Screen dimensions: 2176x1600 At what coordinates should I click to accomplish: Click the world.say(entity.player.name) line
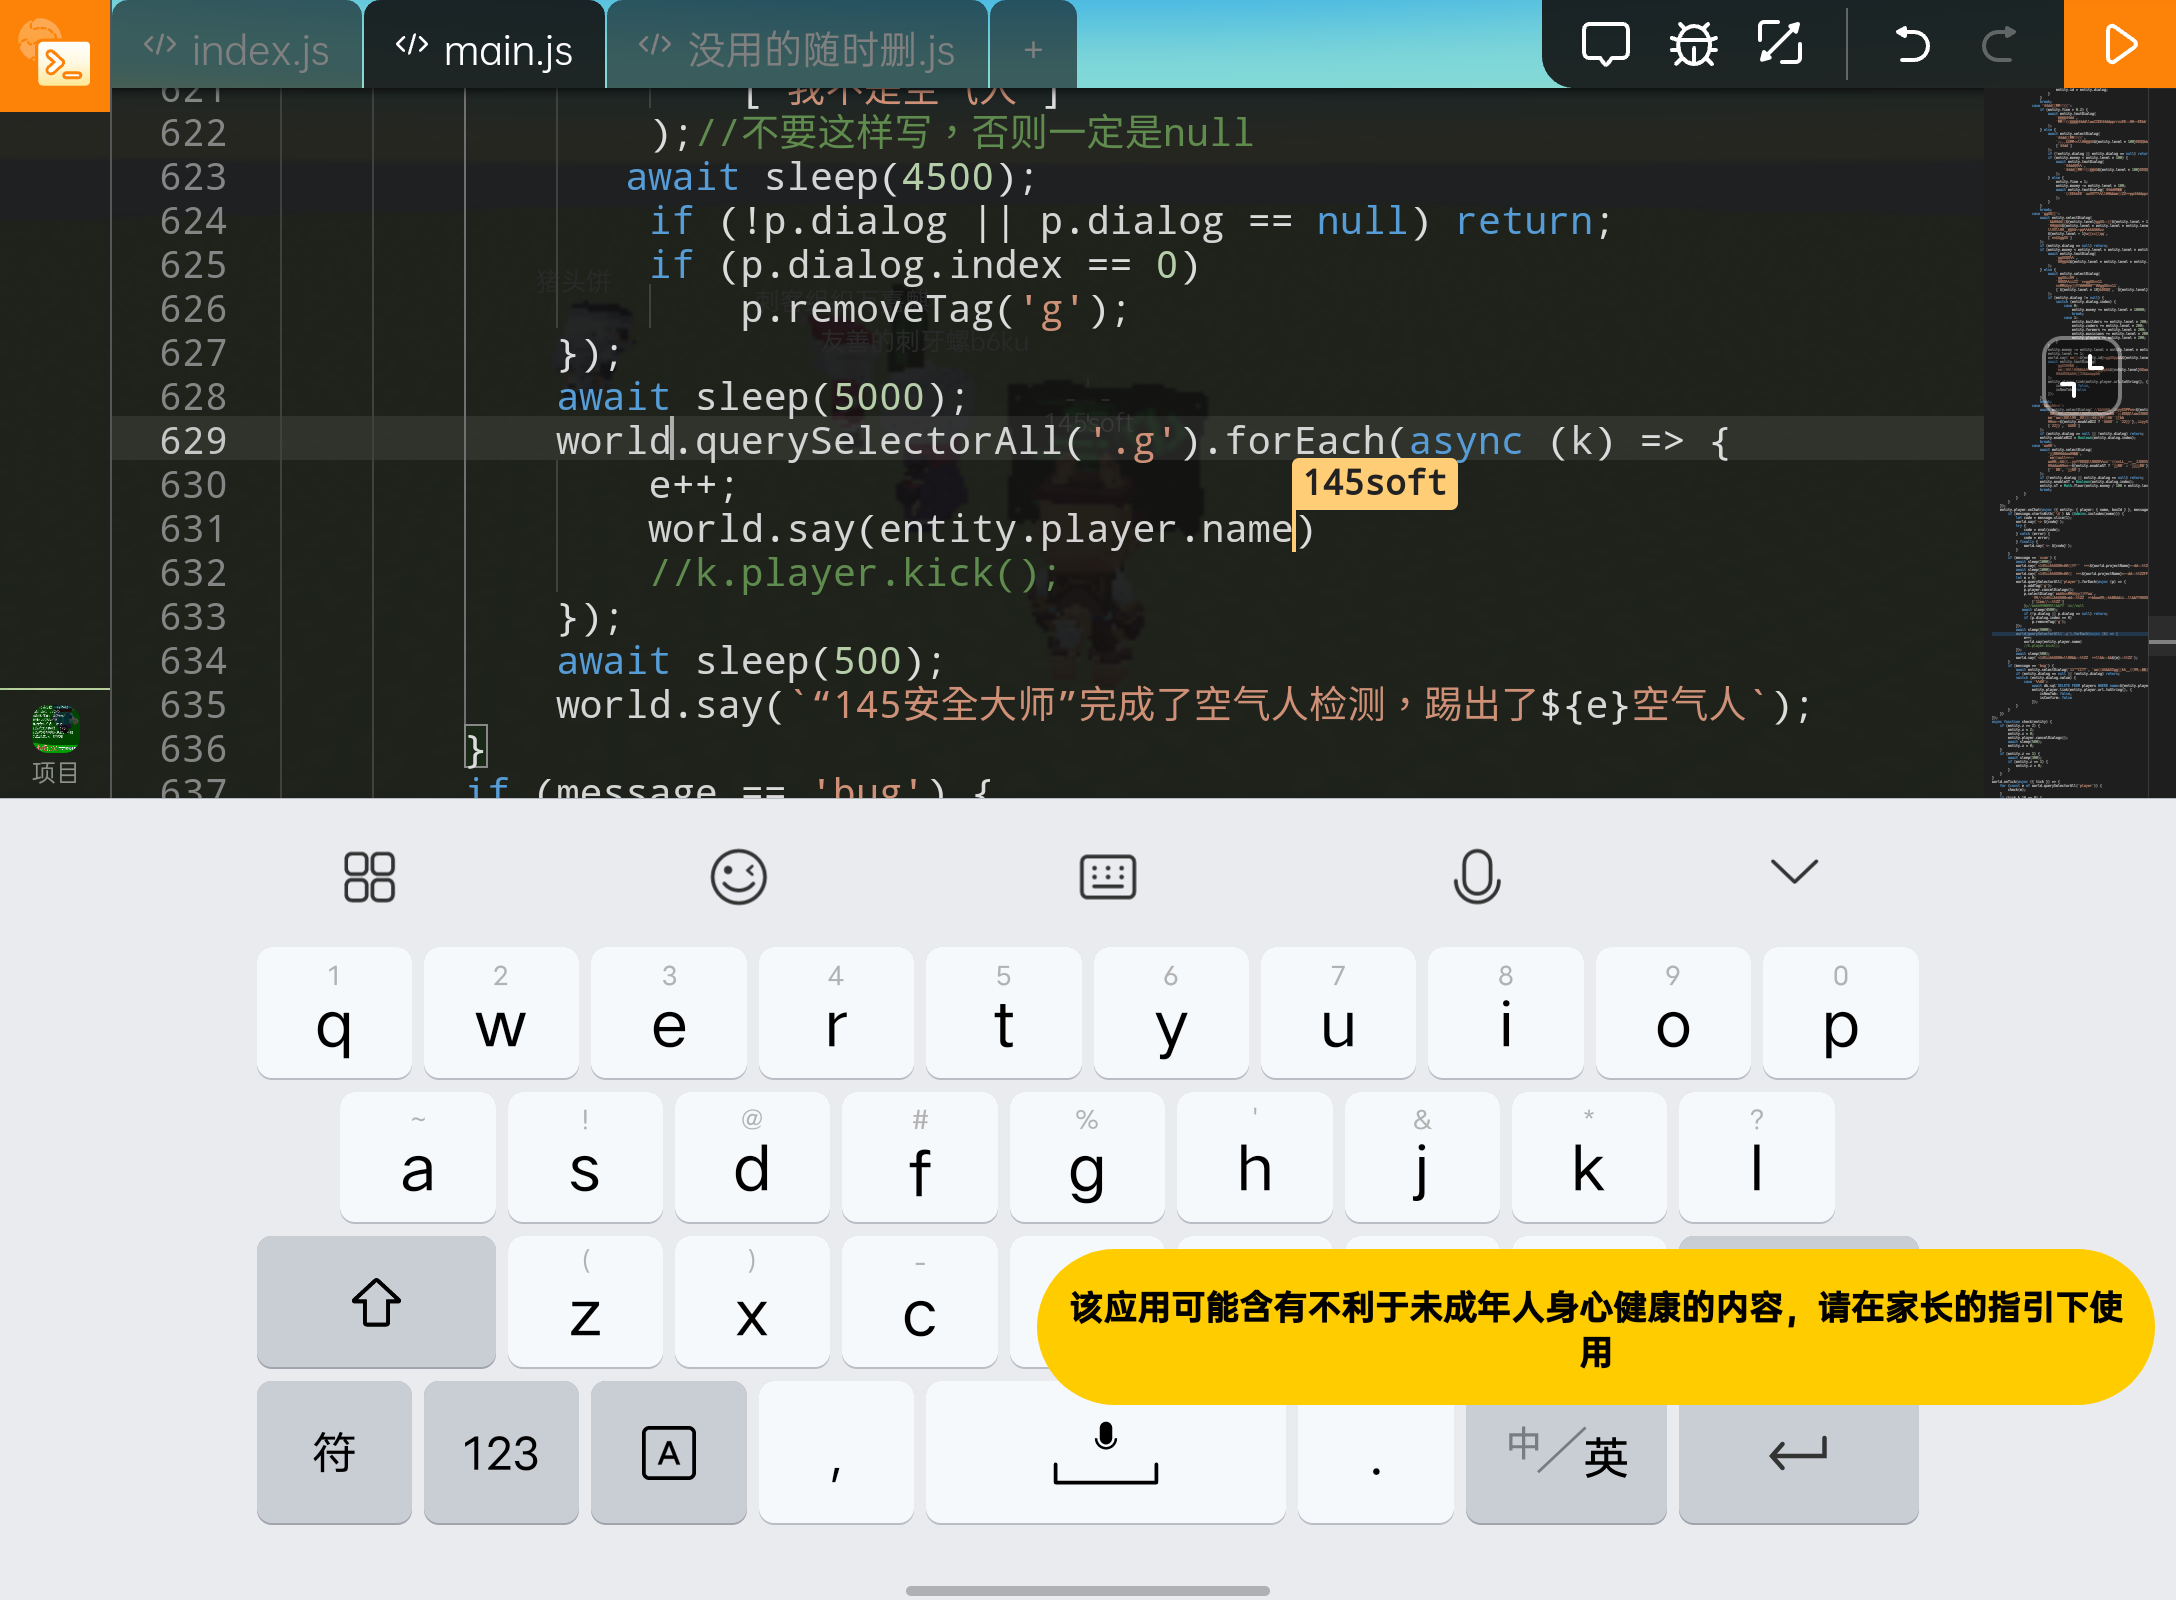pyautogui.click(x=981, y=529)
